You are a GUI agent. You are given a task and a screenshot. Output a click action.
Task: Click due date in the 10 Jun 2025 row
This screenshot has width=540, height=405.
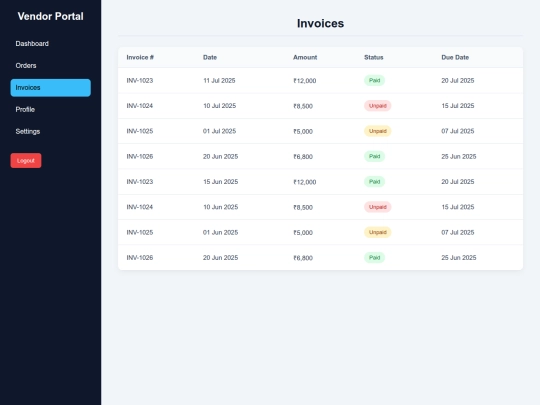(x=458, y=207)
